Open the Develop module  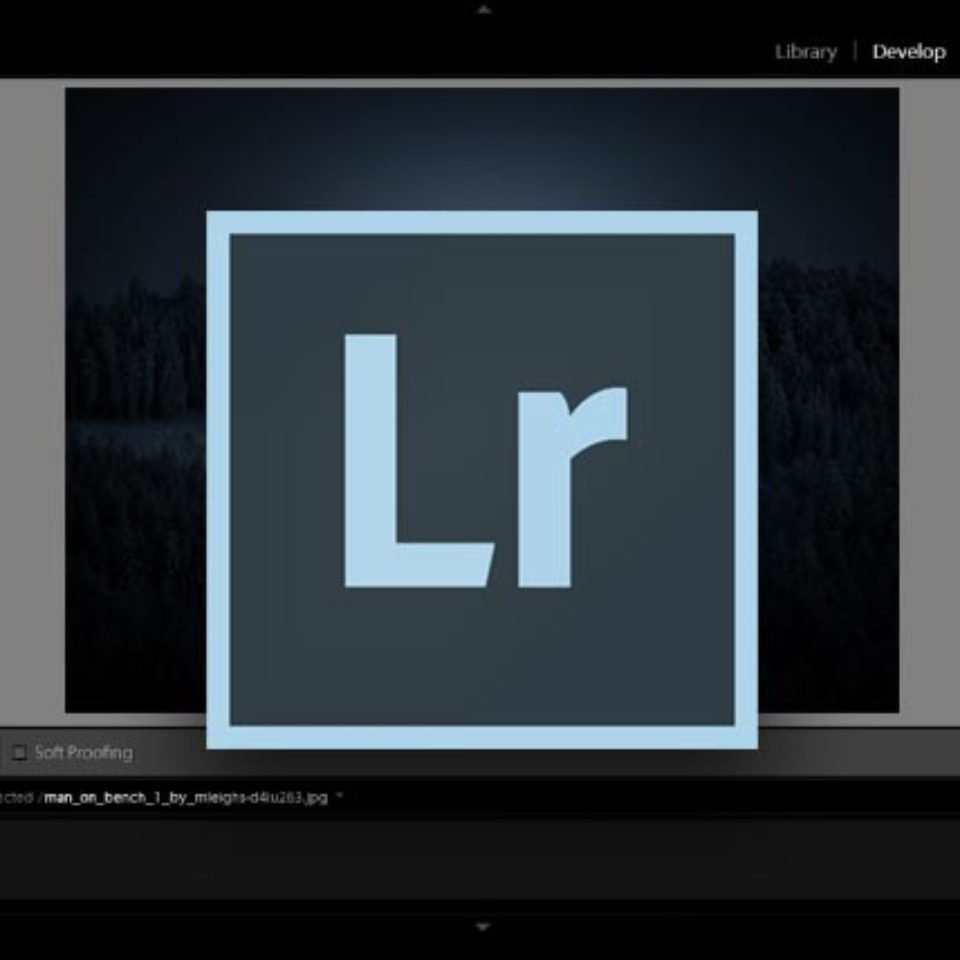[909, 52]
